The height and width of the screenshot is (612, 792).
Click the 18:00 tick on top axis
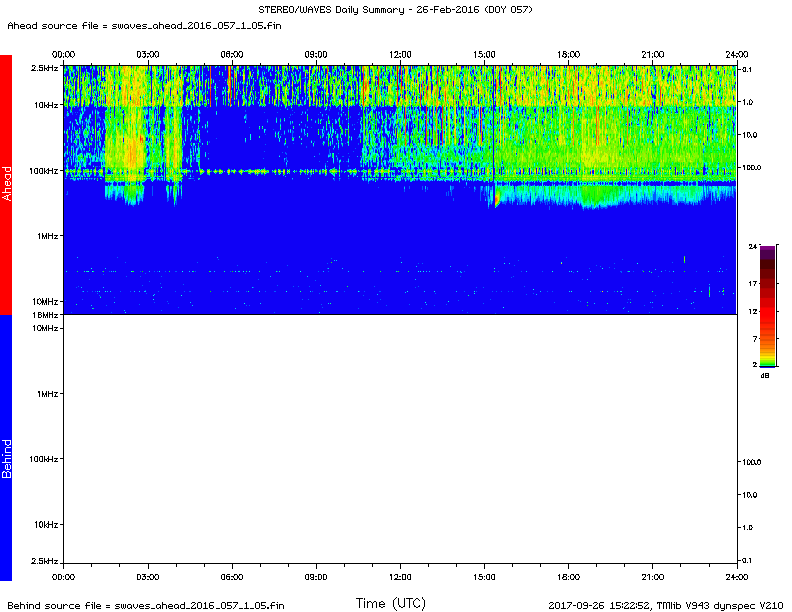click(x=568, y=54)
